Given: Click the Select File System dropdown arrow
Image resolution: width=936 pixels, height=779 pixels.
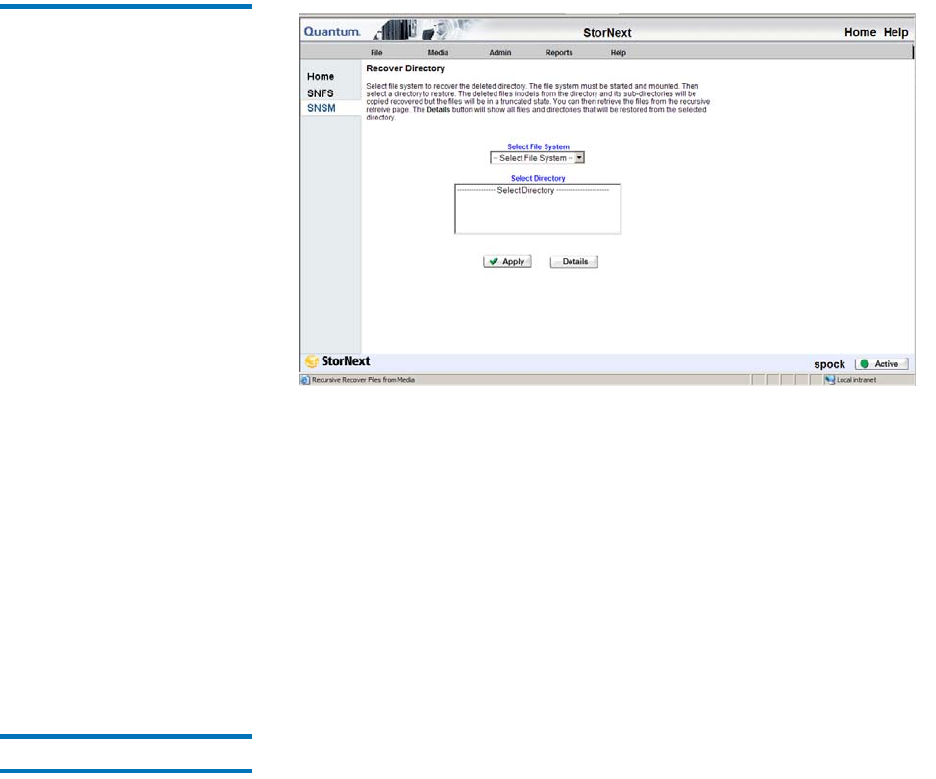Looking at the screenshot, I should tap(579, 158).
